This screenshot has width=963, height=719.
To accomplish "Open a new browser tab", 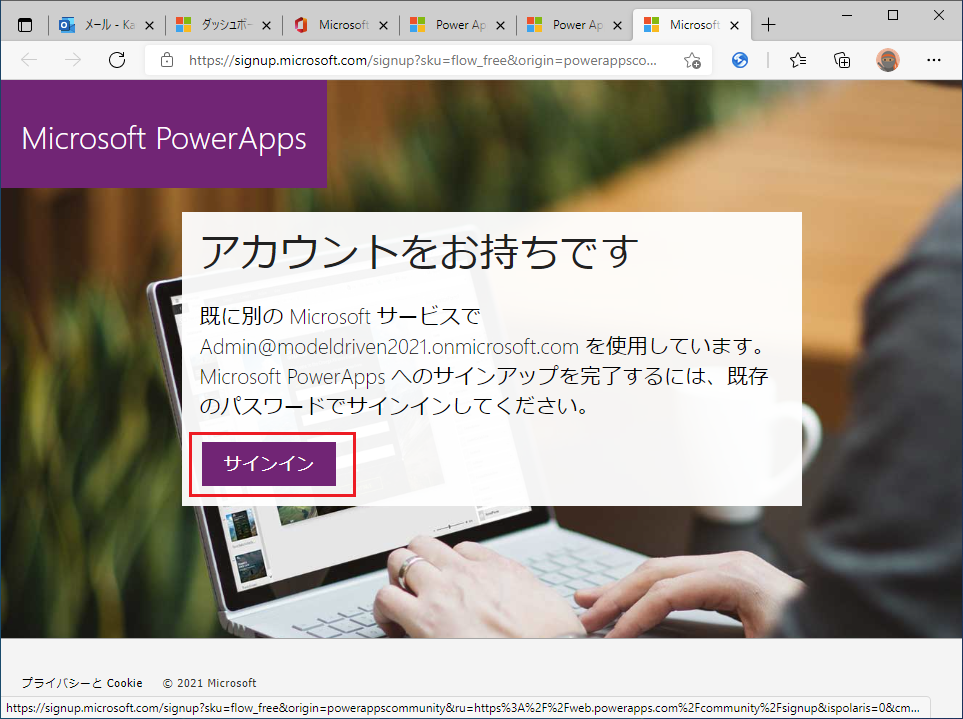I will [x=768, y=25].
